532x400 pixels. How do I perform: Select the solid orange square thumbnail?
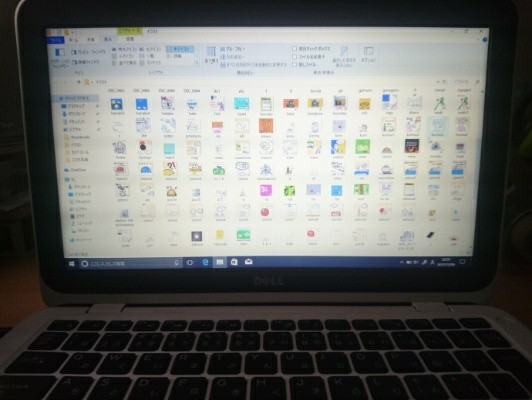[266, 125]
